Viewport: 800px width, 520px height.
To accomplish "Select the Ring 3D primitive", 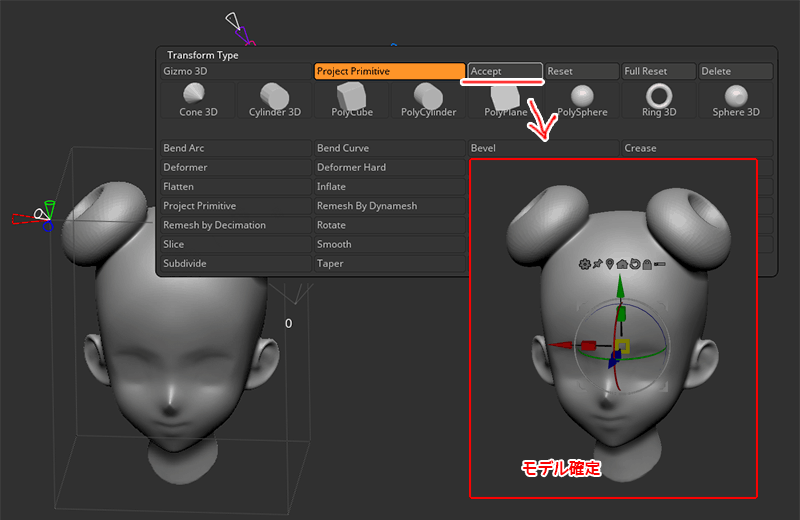I will (659, 99).
